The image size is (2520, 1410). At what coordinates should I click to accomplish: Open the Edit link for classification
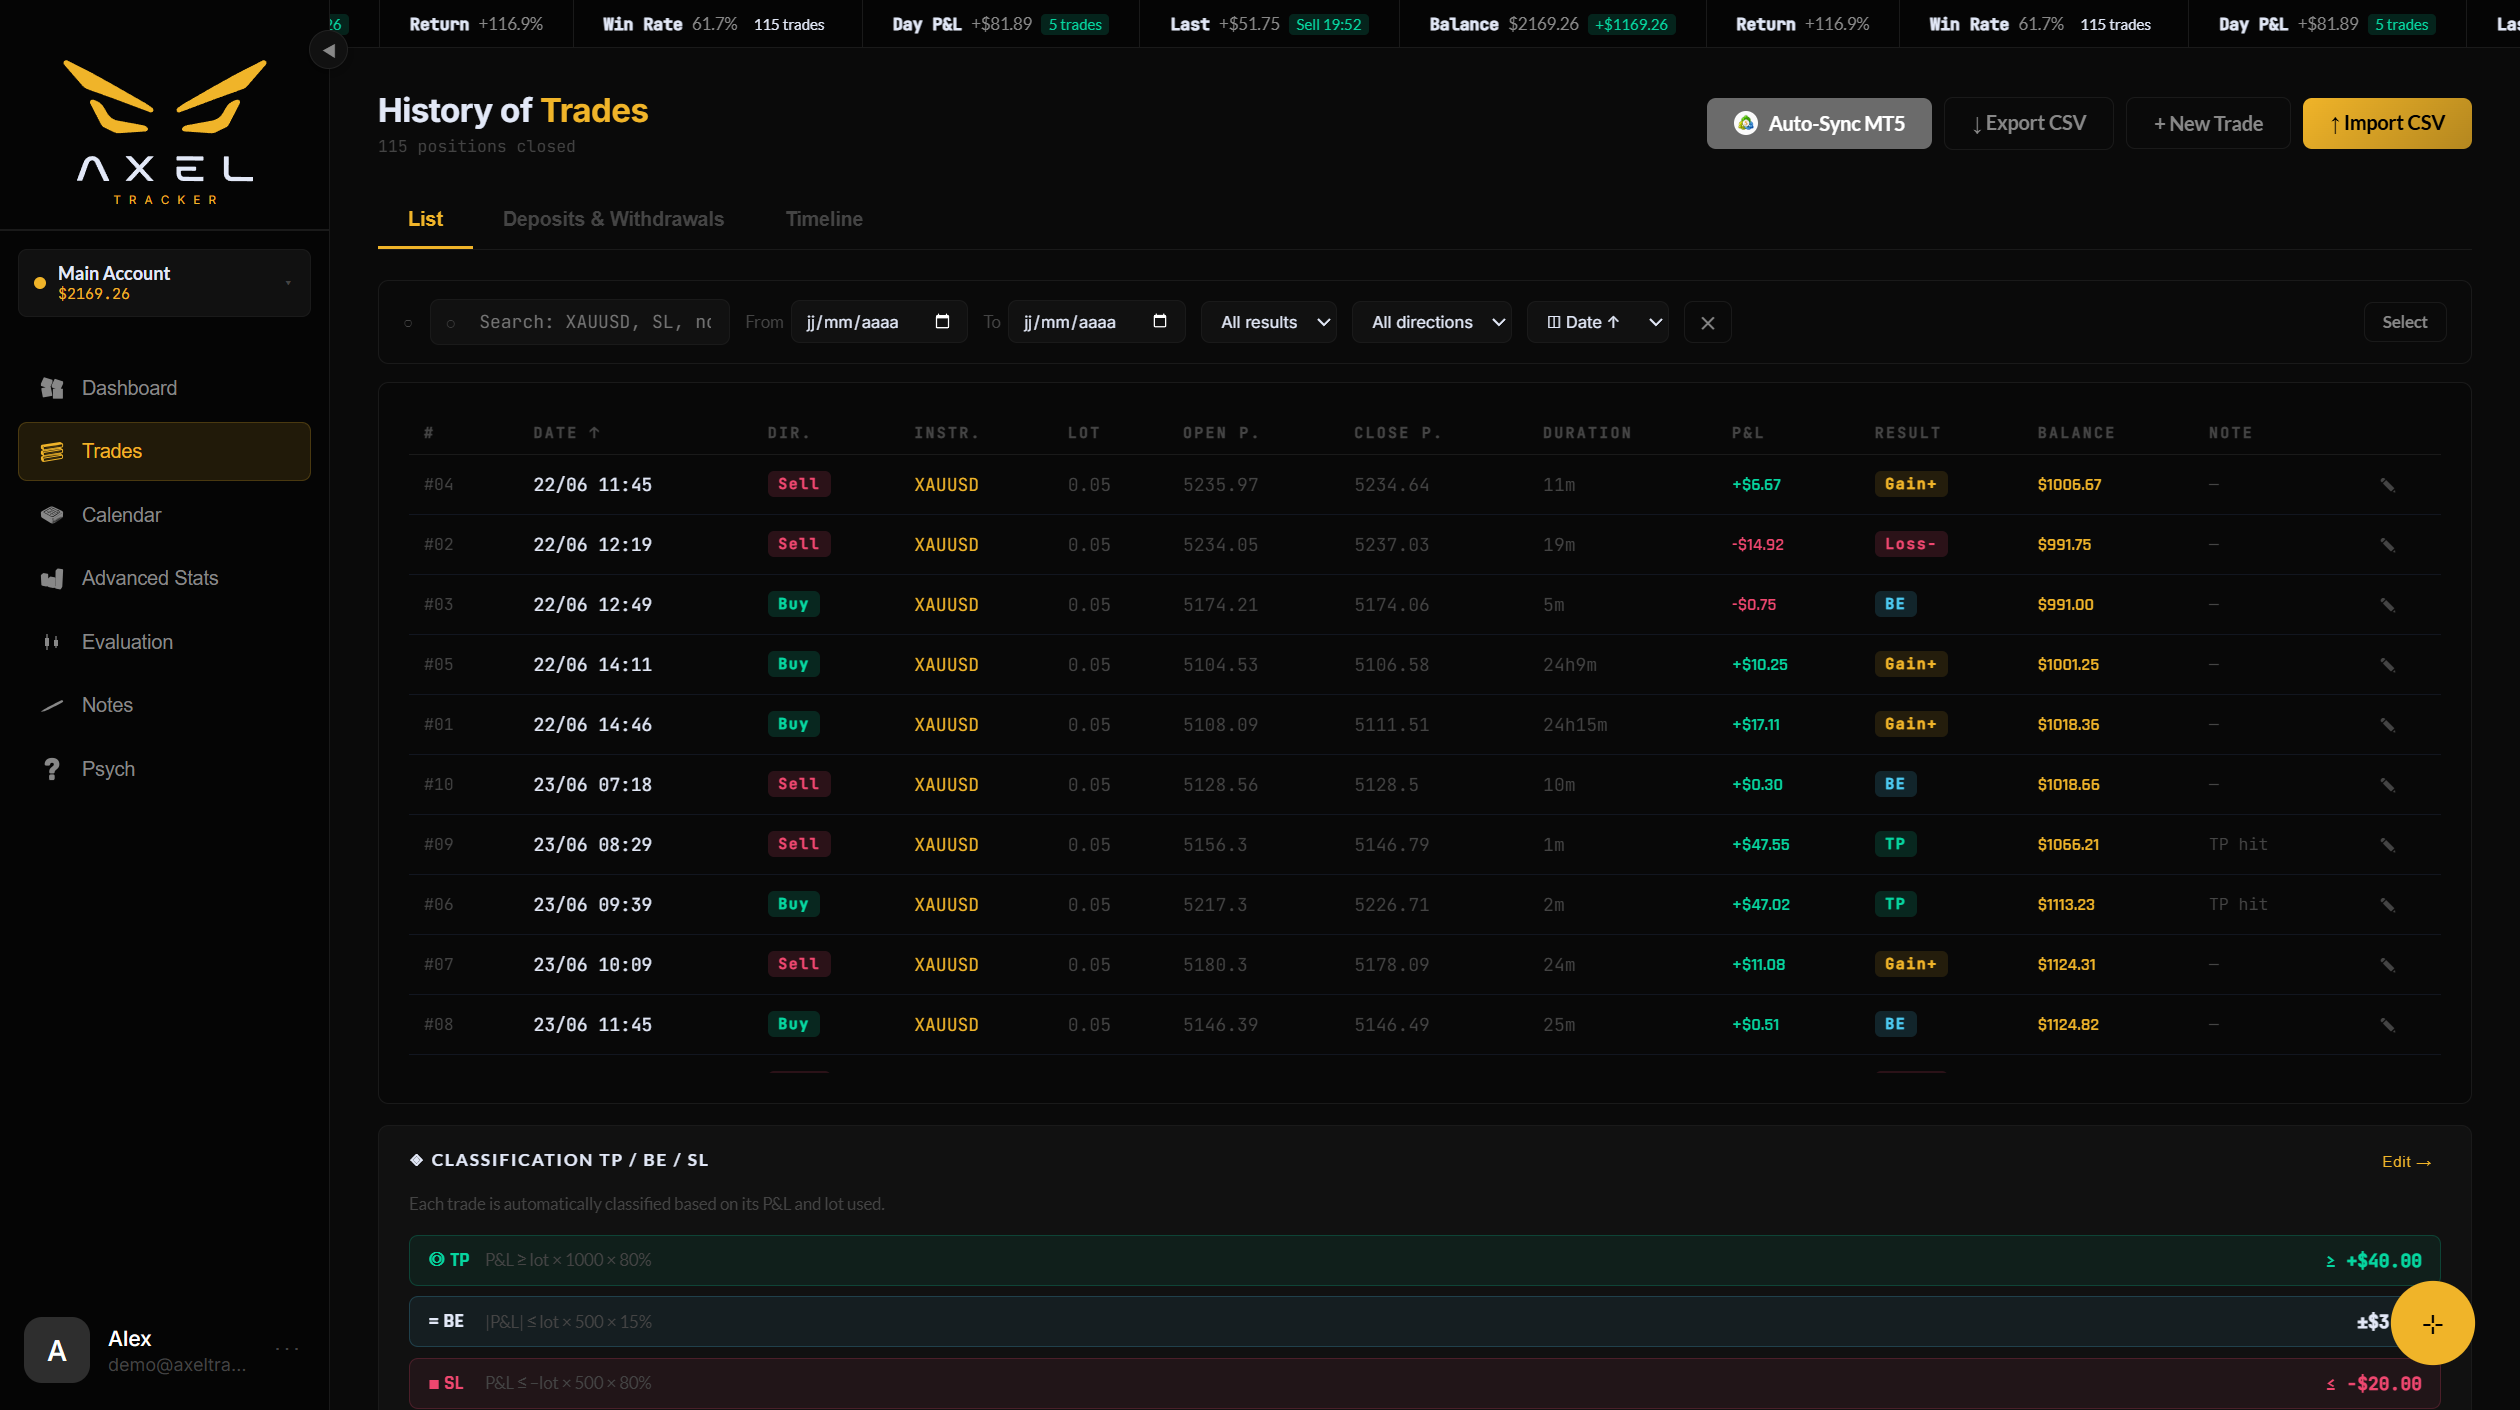tap(2406, 1161)
